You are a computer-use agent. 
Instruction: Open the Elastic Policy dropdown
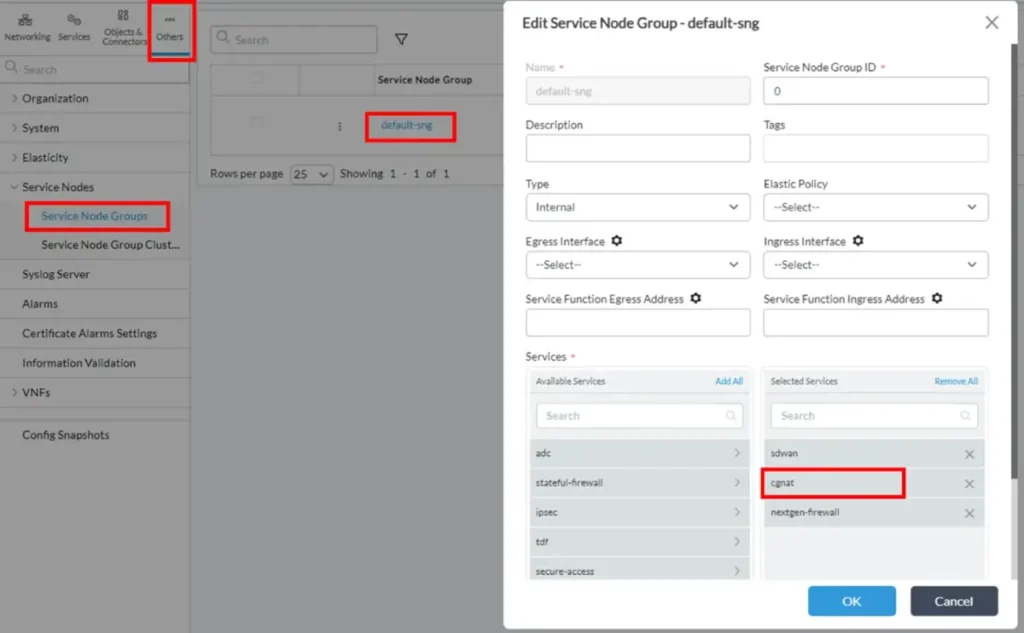[875, 207]
